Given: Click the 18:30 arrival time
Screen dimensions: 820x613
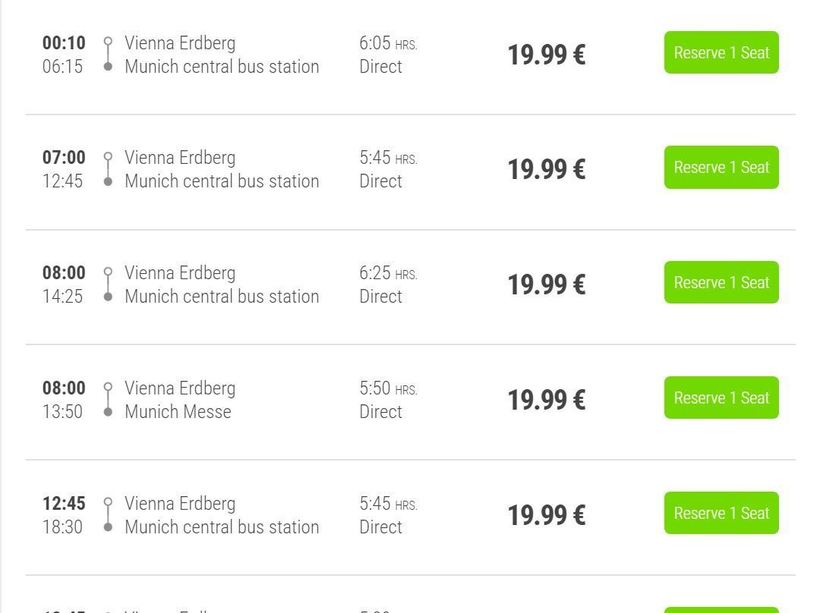Looking at the screenshot, I should (x=63, y=527).
